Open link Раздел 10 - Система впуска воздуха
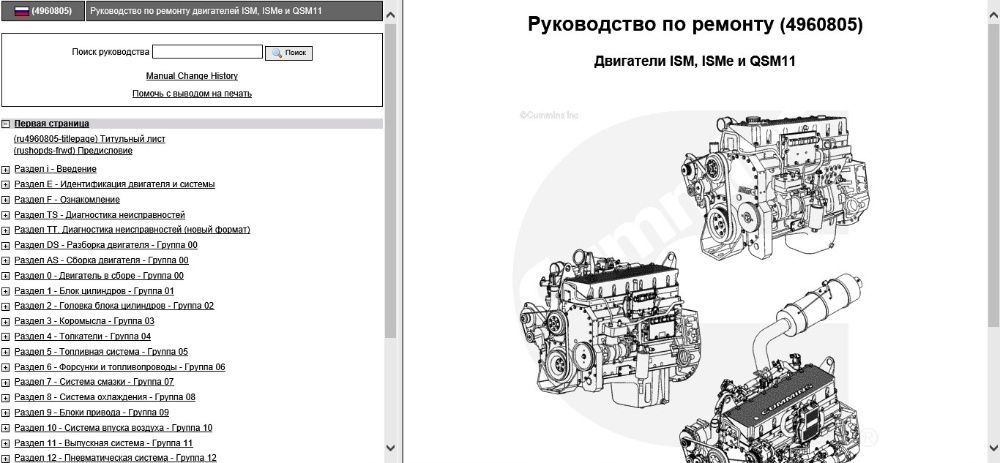This screenshot has width=1000, height=463. click(x=114, y=427)
